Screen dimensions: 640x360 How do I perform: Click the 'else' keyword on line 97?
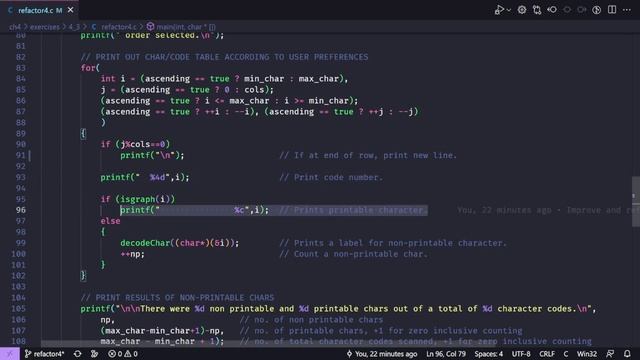(110, 221)
